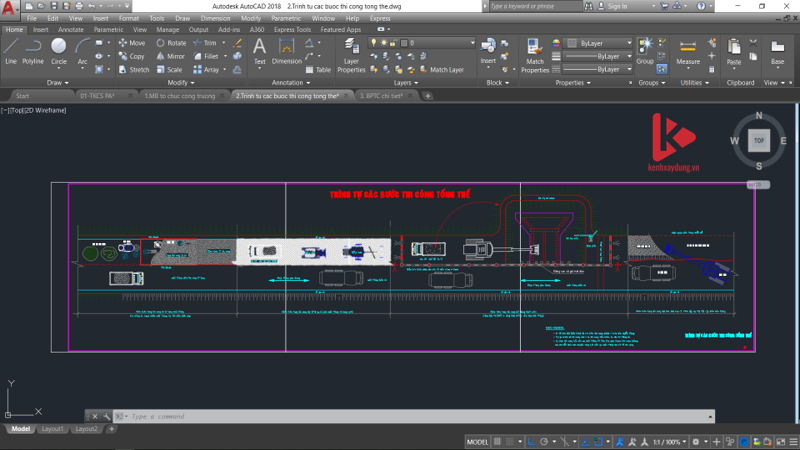Toggle MODEL space button in status bar

[478, 441]
